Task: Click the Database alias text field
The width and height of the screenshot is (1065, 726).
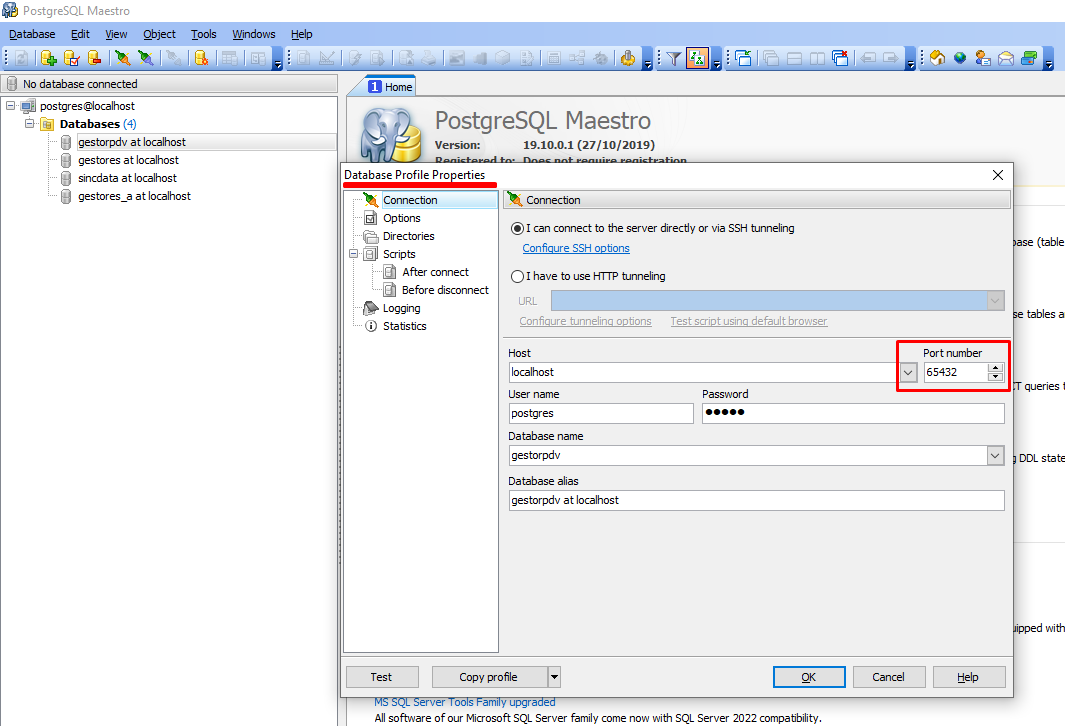Action: click(x=756, y=500)
